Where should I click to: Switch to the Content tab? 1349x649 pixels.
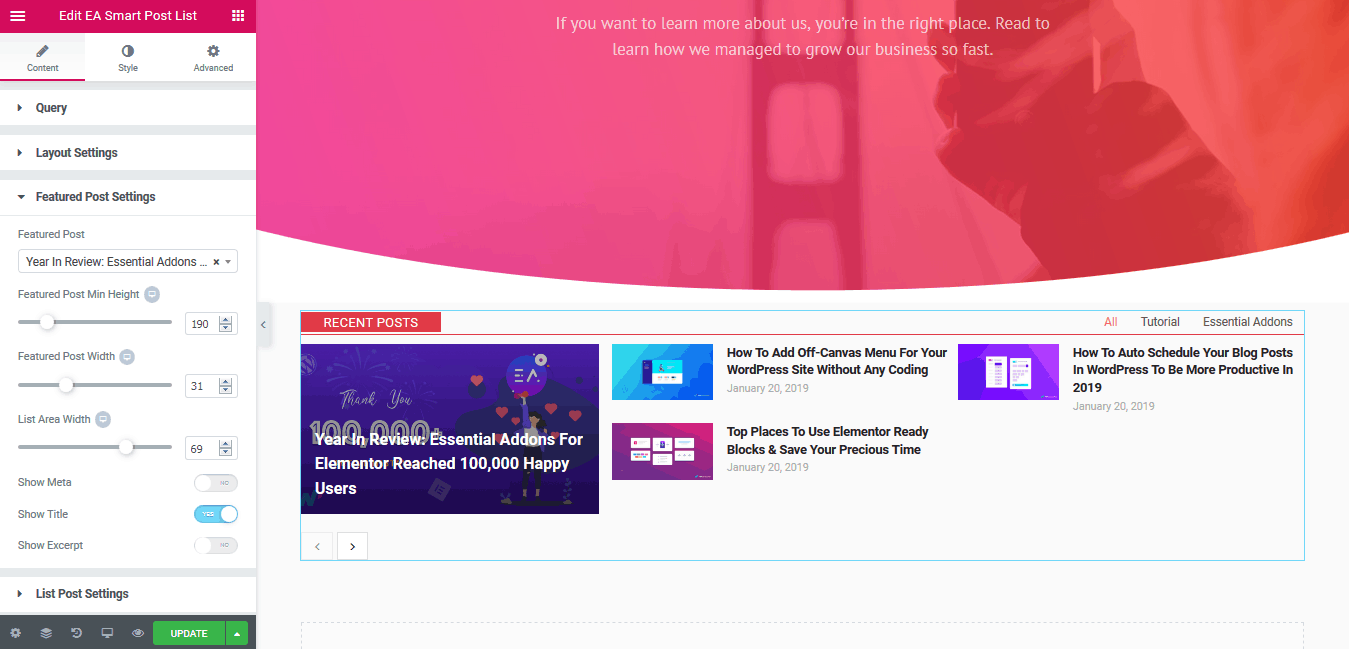[x=43, y=58]
